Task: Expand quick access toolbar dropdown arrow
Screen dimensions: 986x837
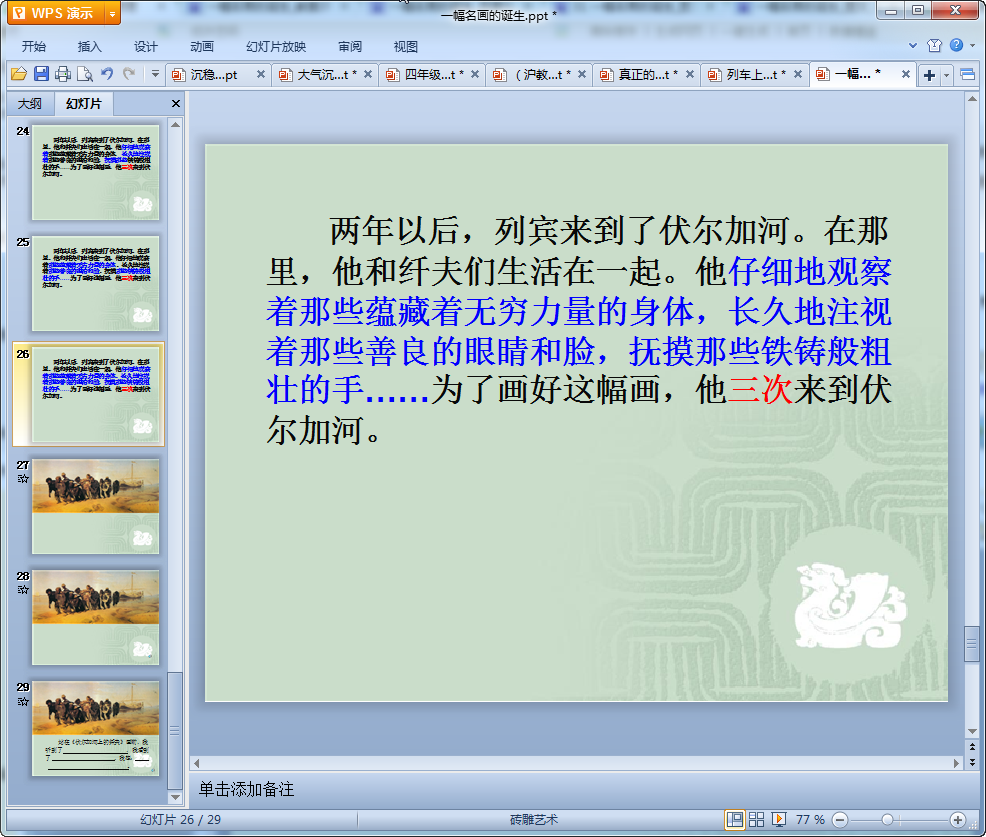Action: [155, 74]
